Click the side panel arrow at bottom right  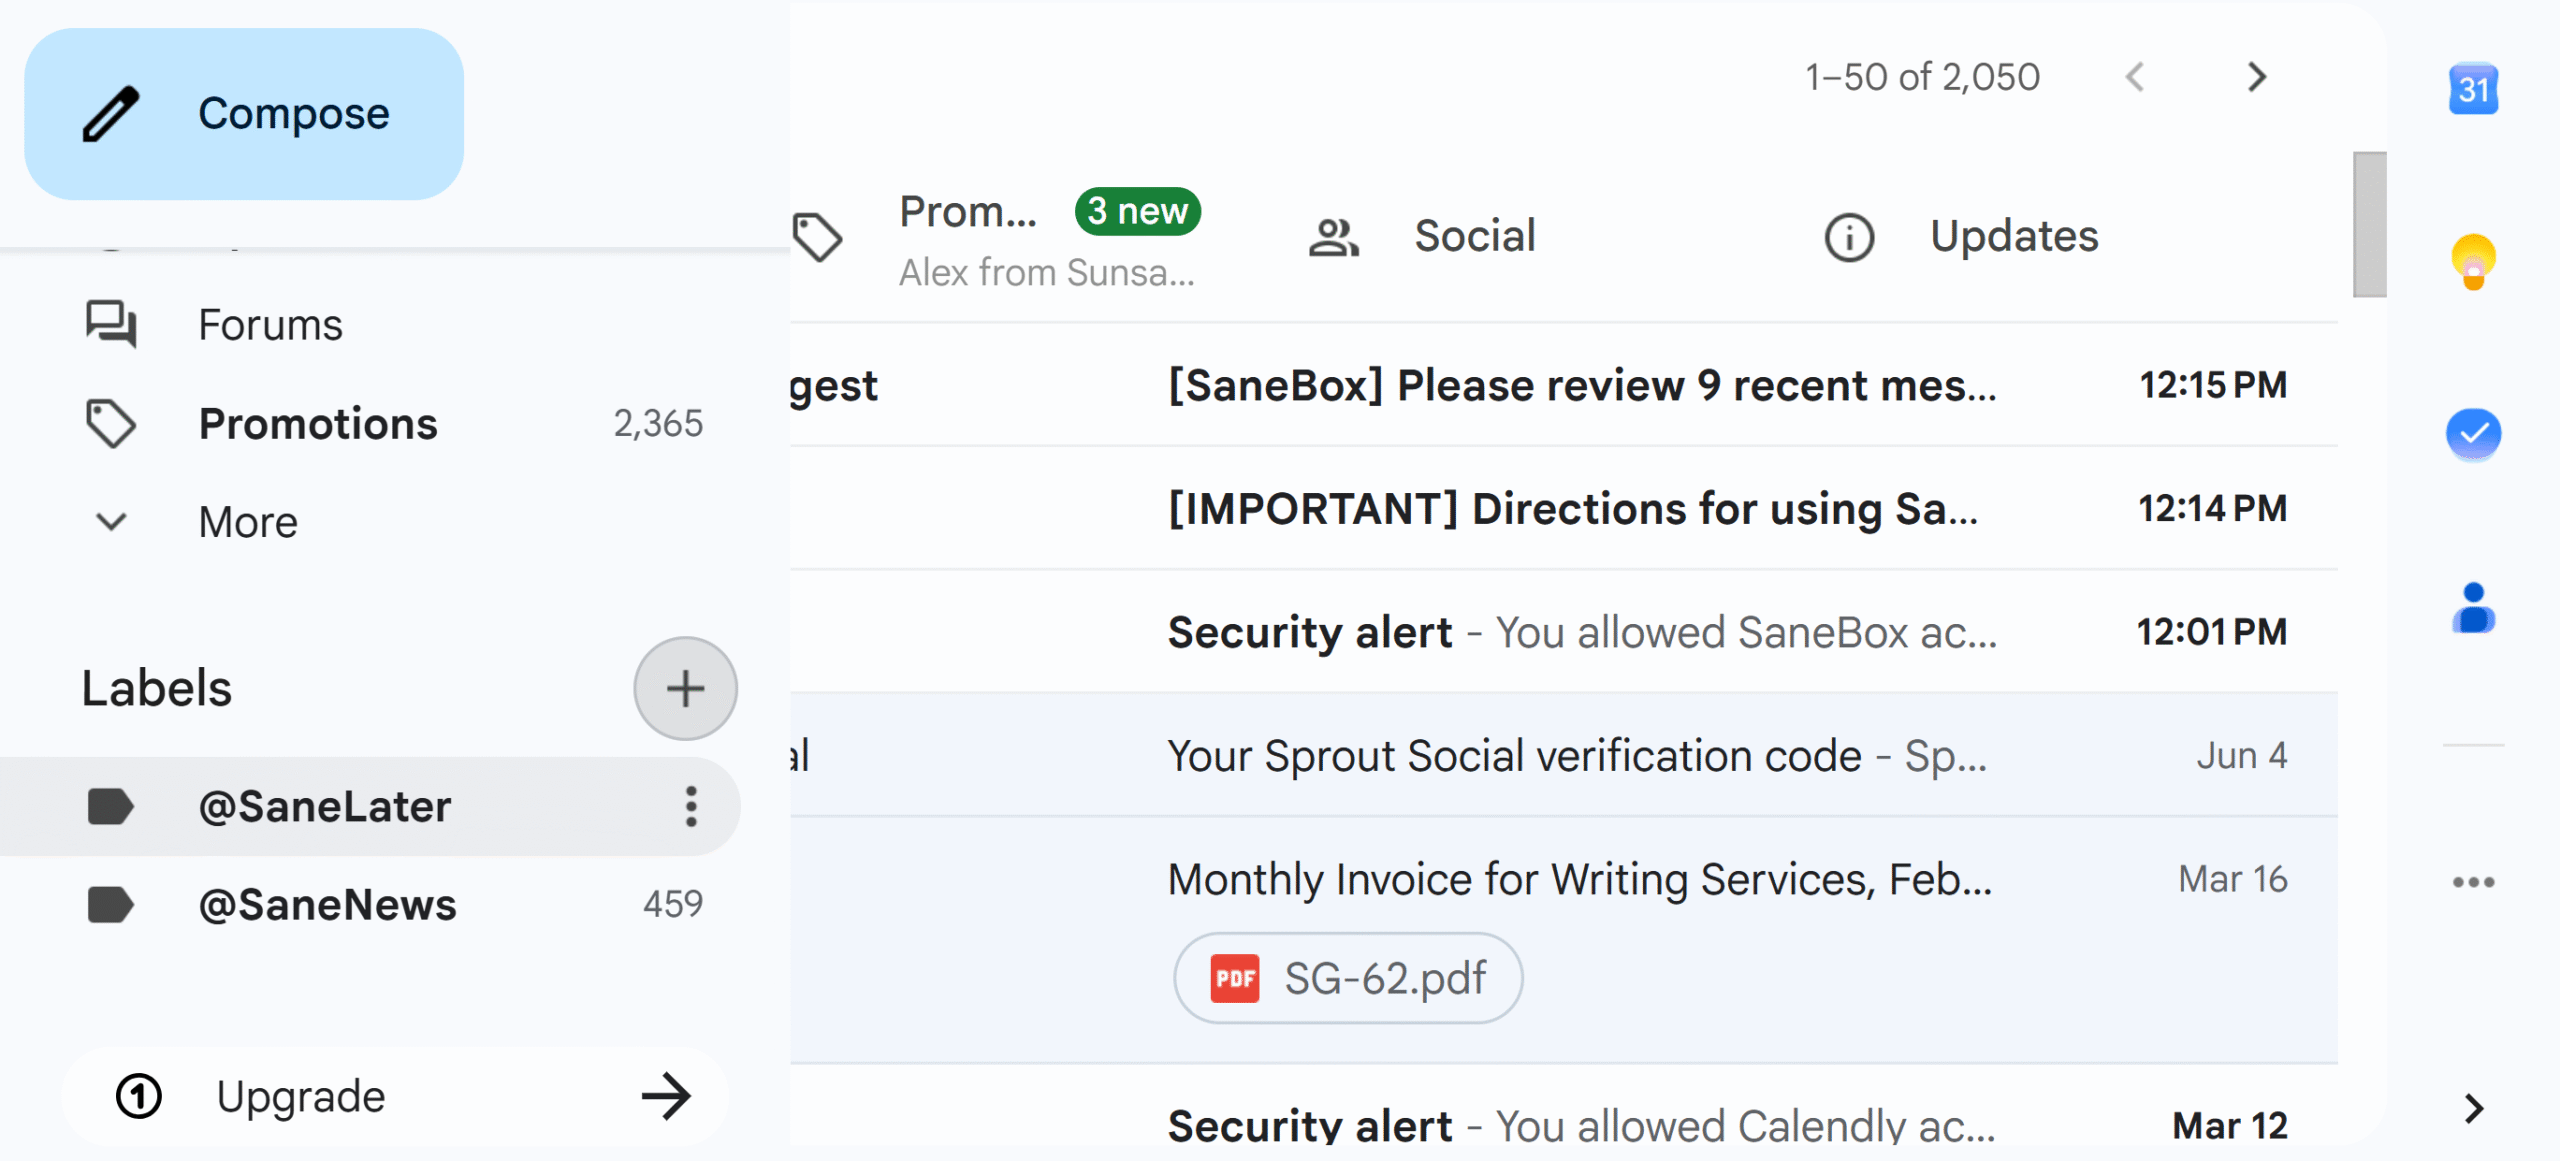[x=2474, y=1108]
